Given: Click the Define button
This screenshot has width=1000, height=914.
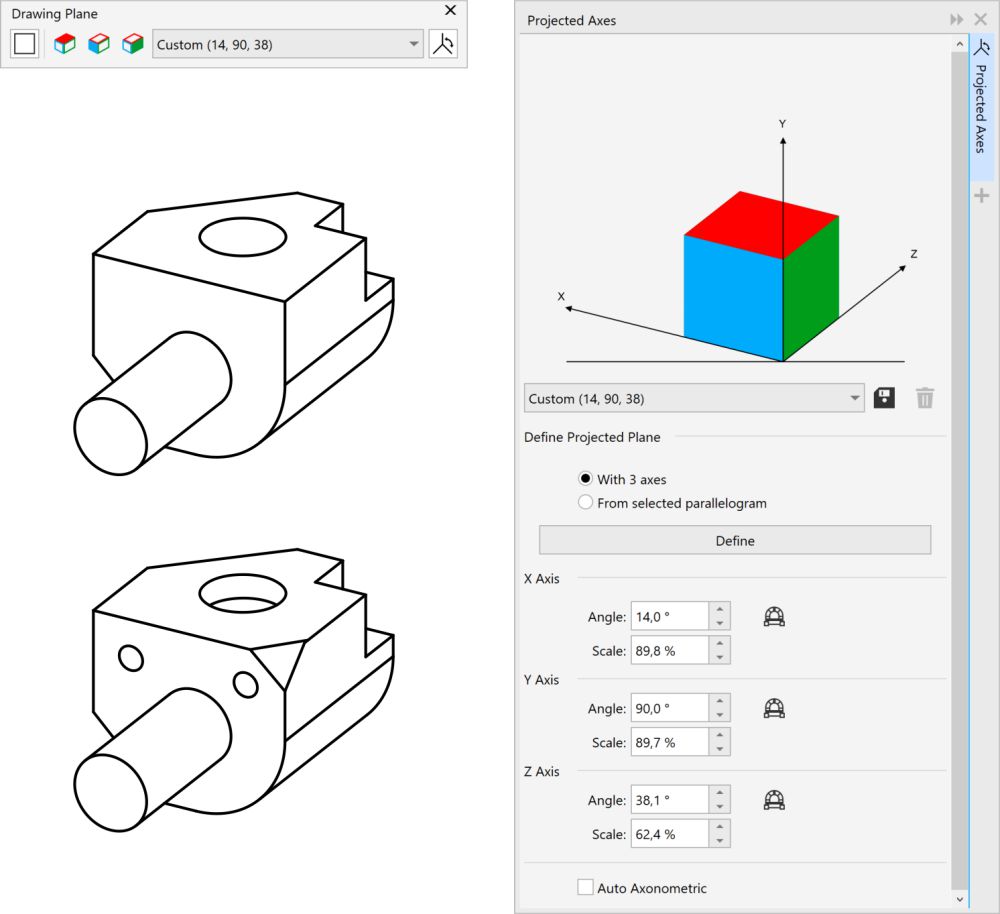Looking at the screenshot, I should (x=735, y=540).
